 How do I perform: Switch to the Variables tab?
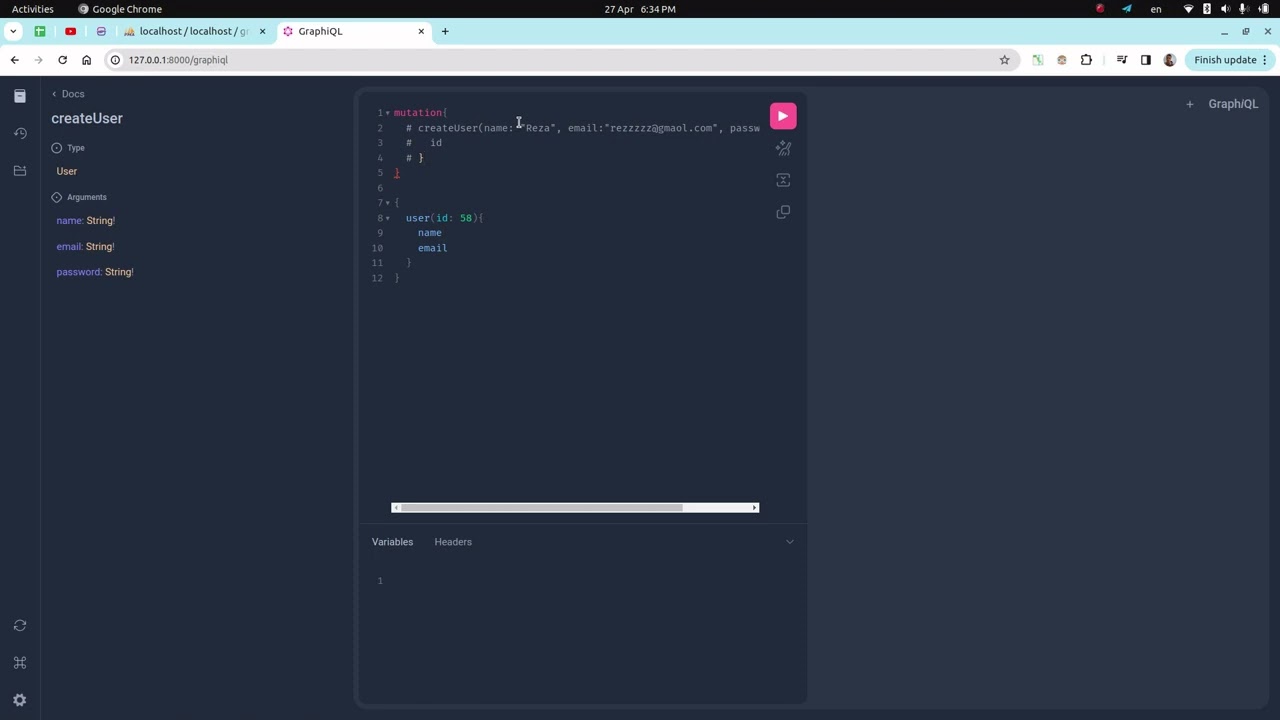(x=392, y=542)
